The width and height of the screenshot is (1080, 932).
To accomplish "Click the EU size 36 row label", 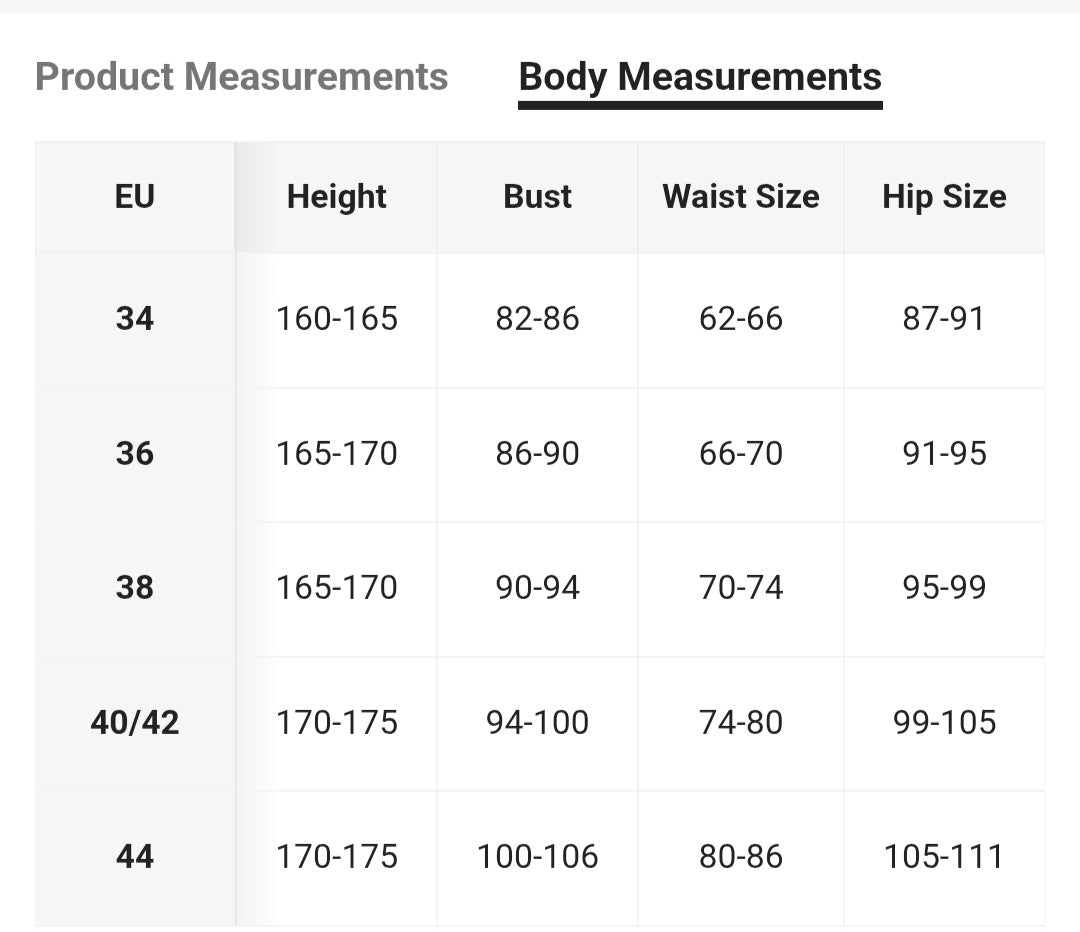I will pyautogui.click(x=135, y=454).
